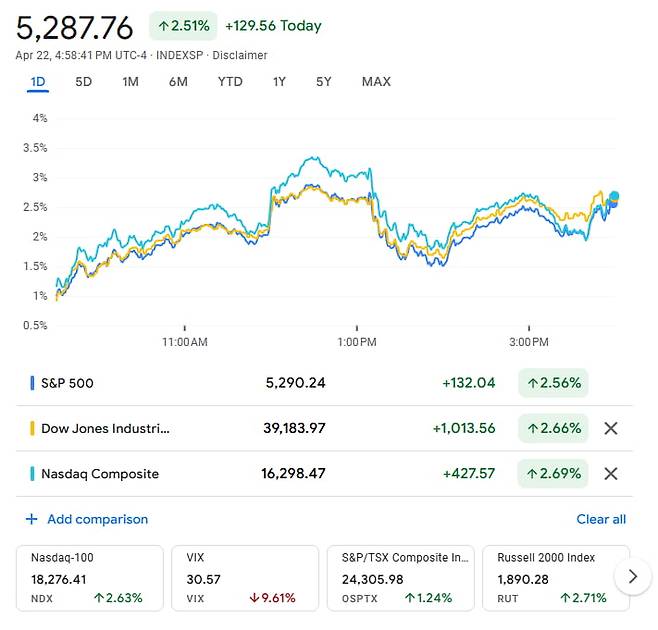Switch chart to MAX range
658x630 pixels.
[376, 82]
